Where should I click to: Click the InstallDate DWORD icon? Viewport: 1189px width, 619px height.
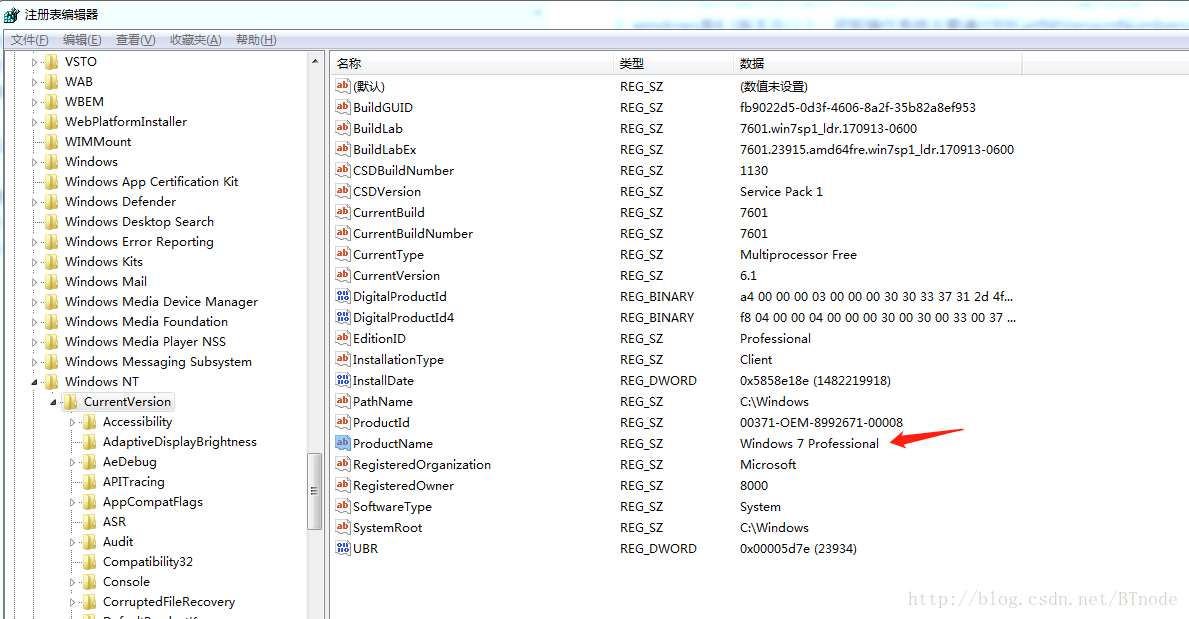[x=343, y=380]
